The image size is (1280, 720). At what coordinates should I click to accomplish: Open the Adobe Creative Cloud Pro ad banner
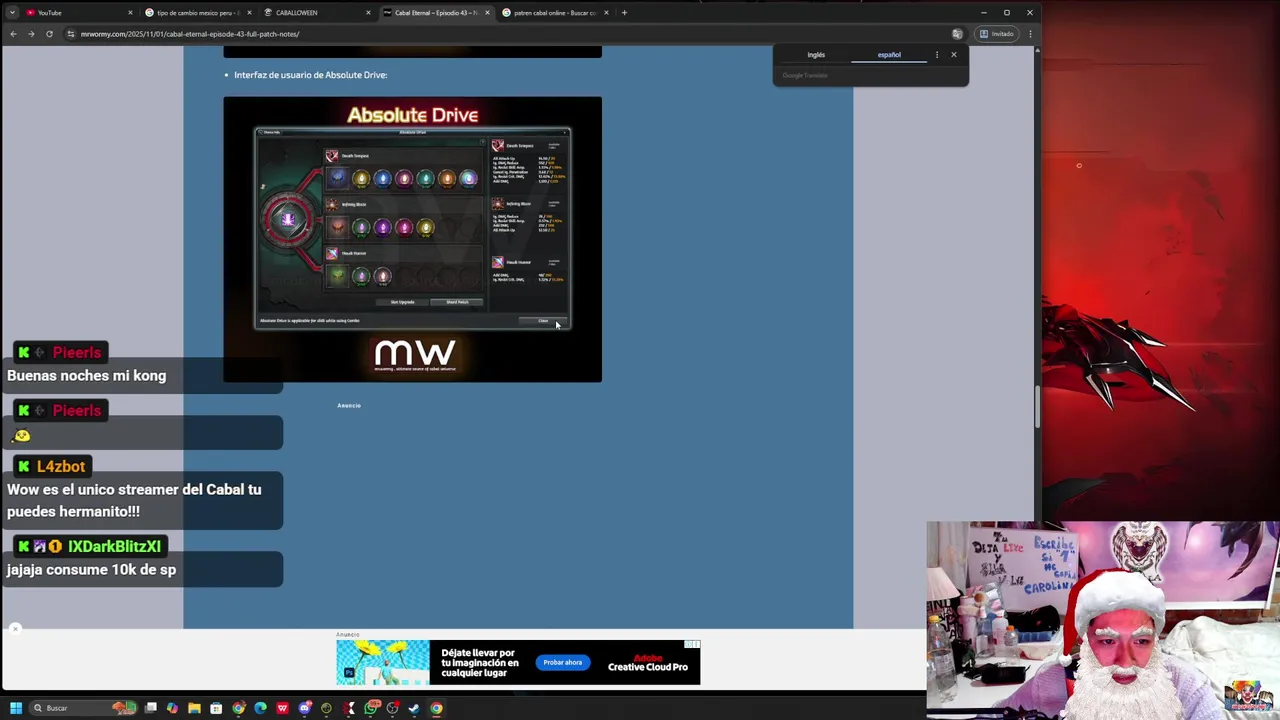point(518,662)
